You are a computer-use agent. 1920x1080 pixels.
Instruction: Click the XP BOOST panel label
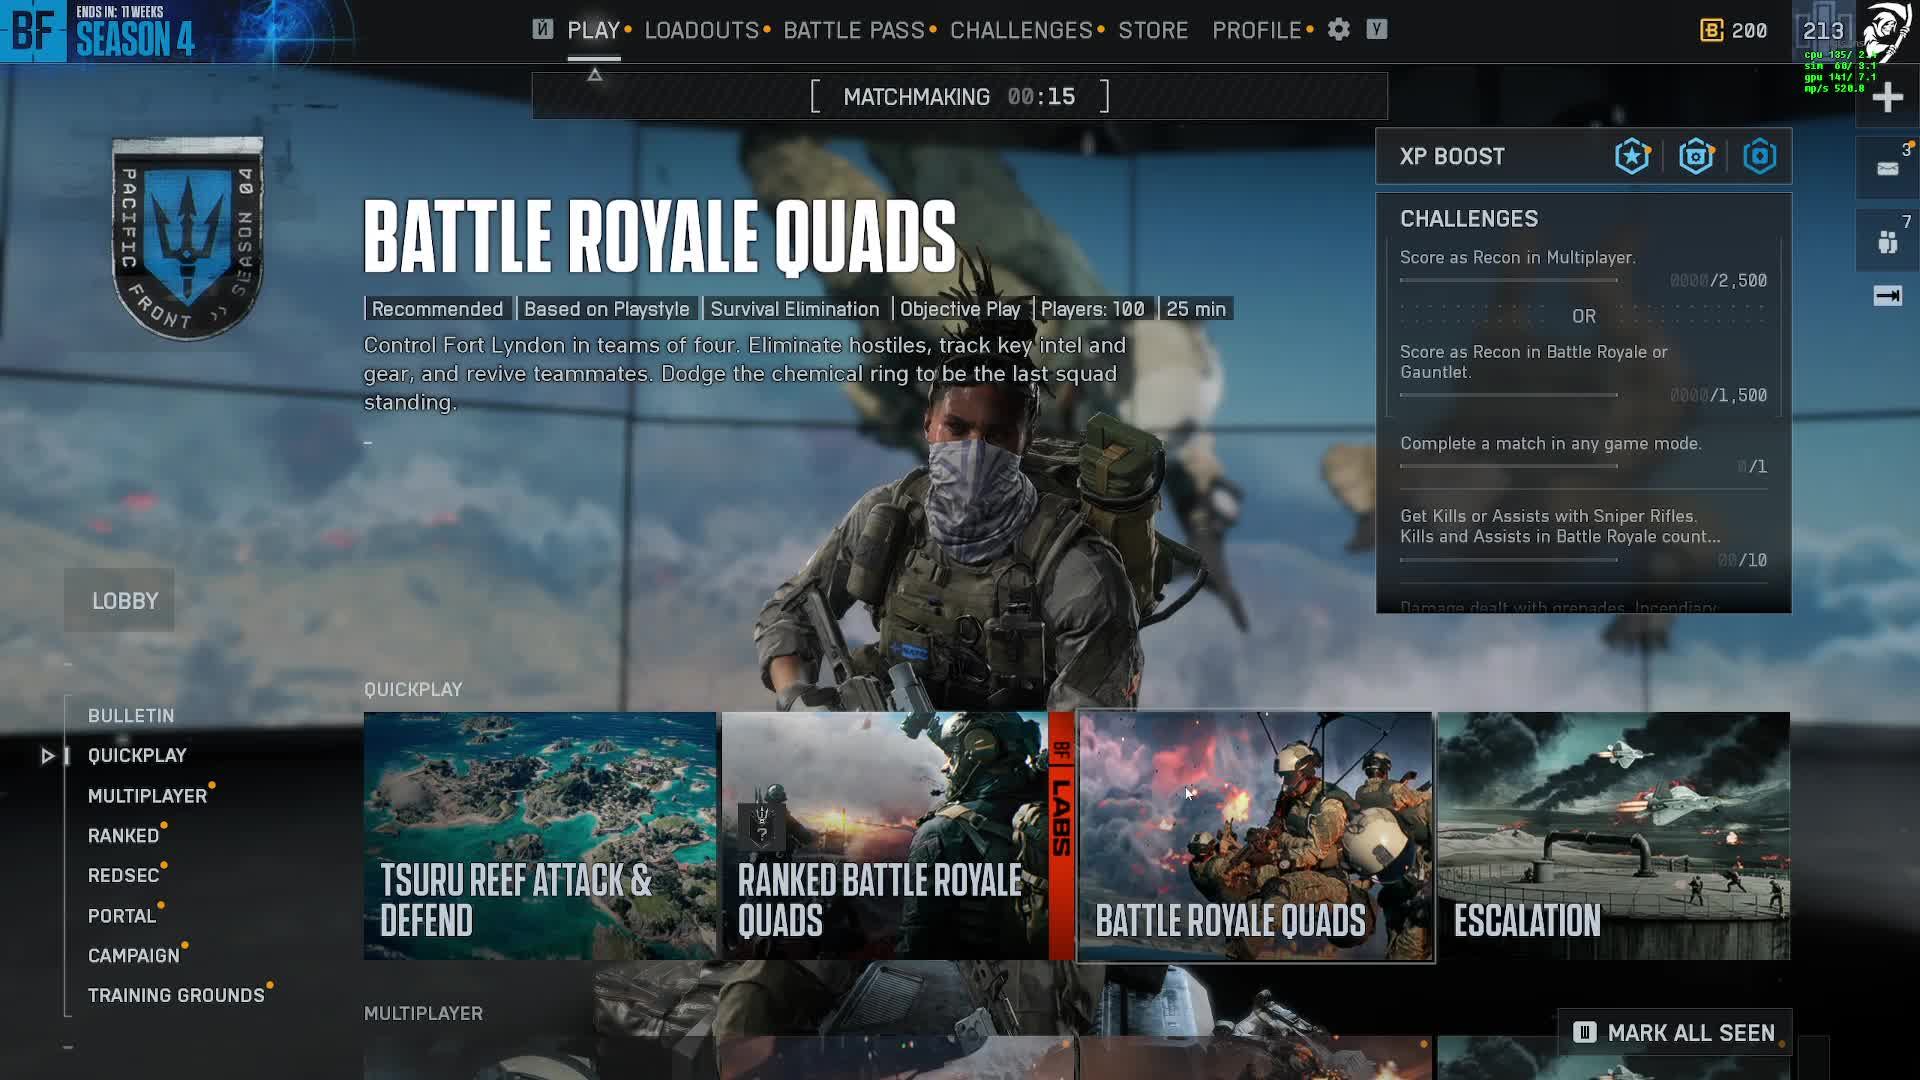pyautogui.click(x=1452, y=157)
